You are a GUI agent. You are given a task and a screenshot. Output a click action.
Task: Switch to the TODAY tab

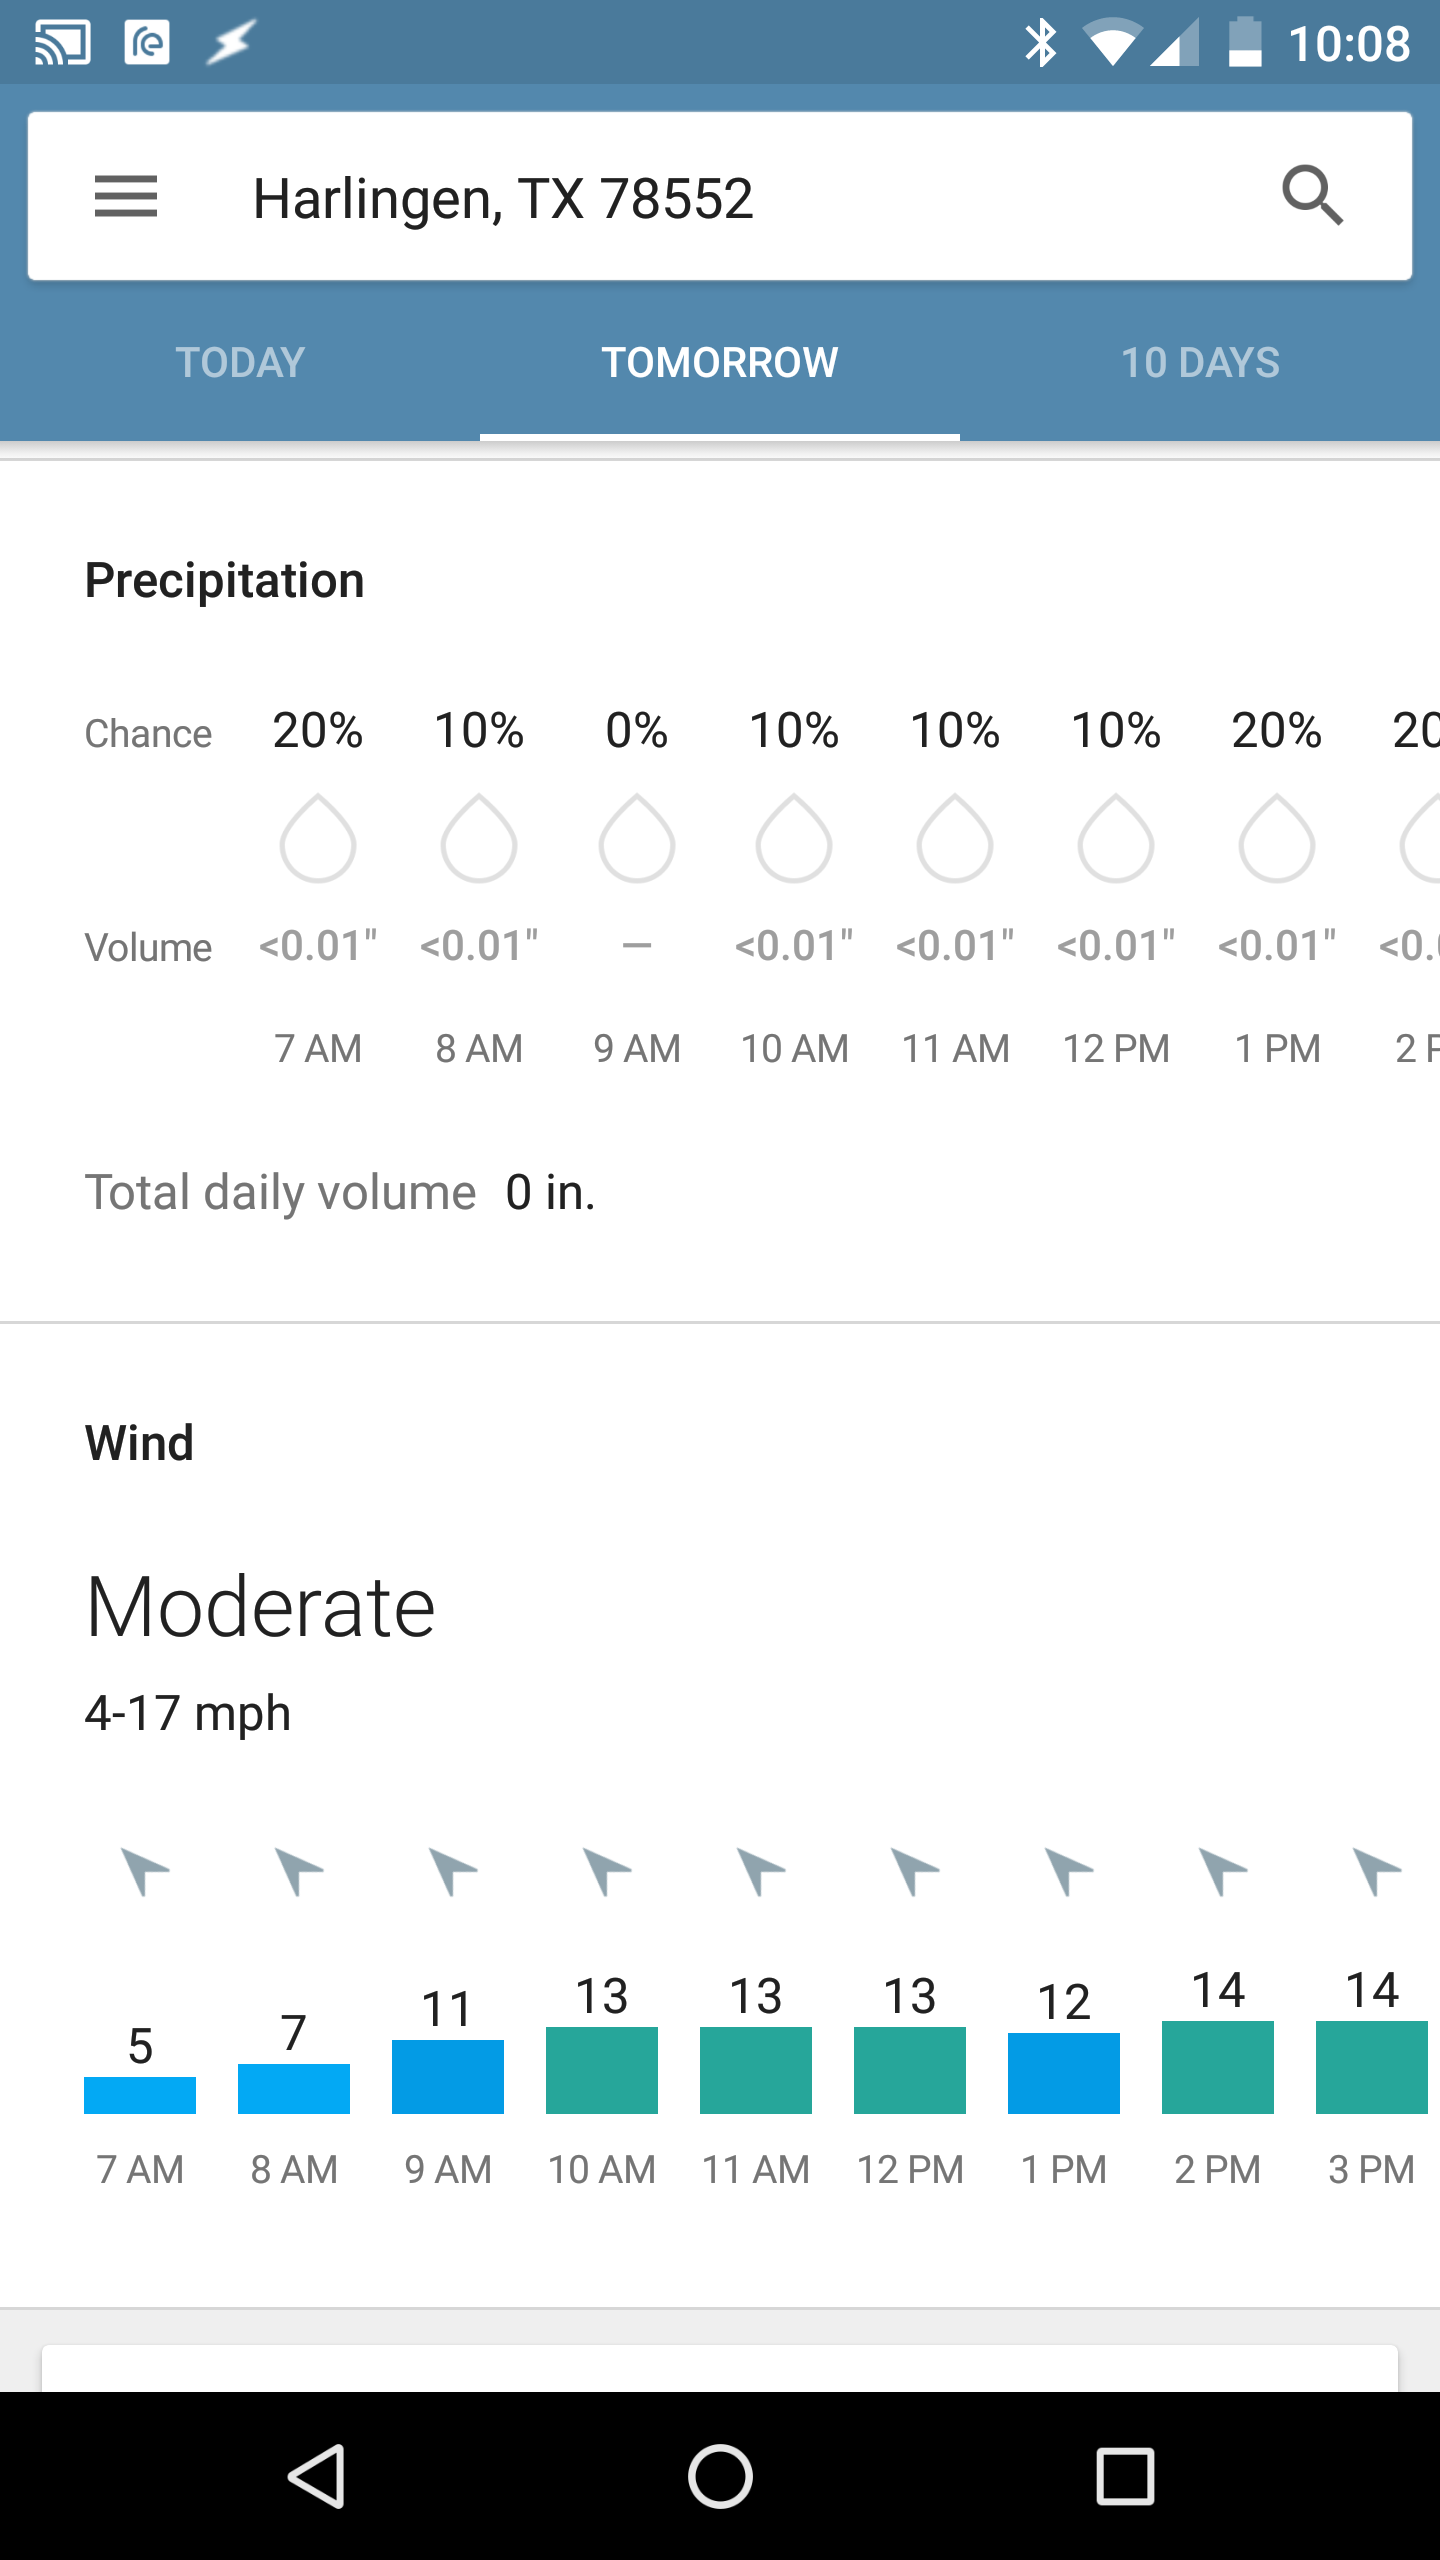240,362
